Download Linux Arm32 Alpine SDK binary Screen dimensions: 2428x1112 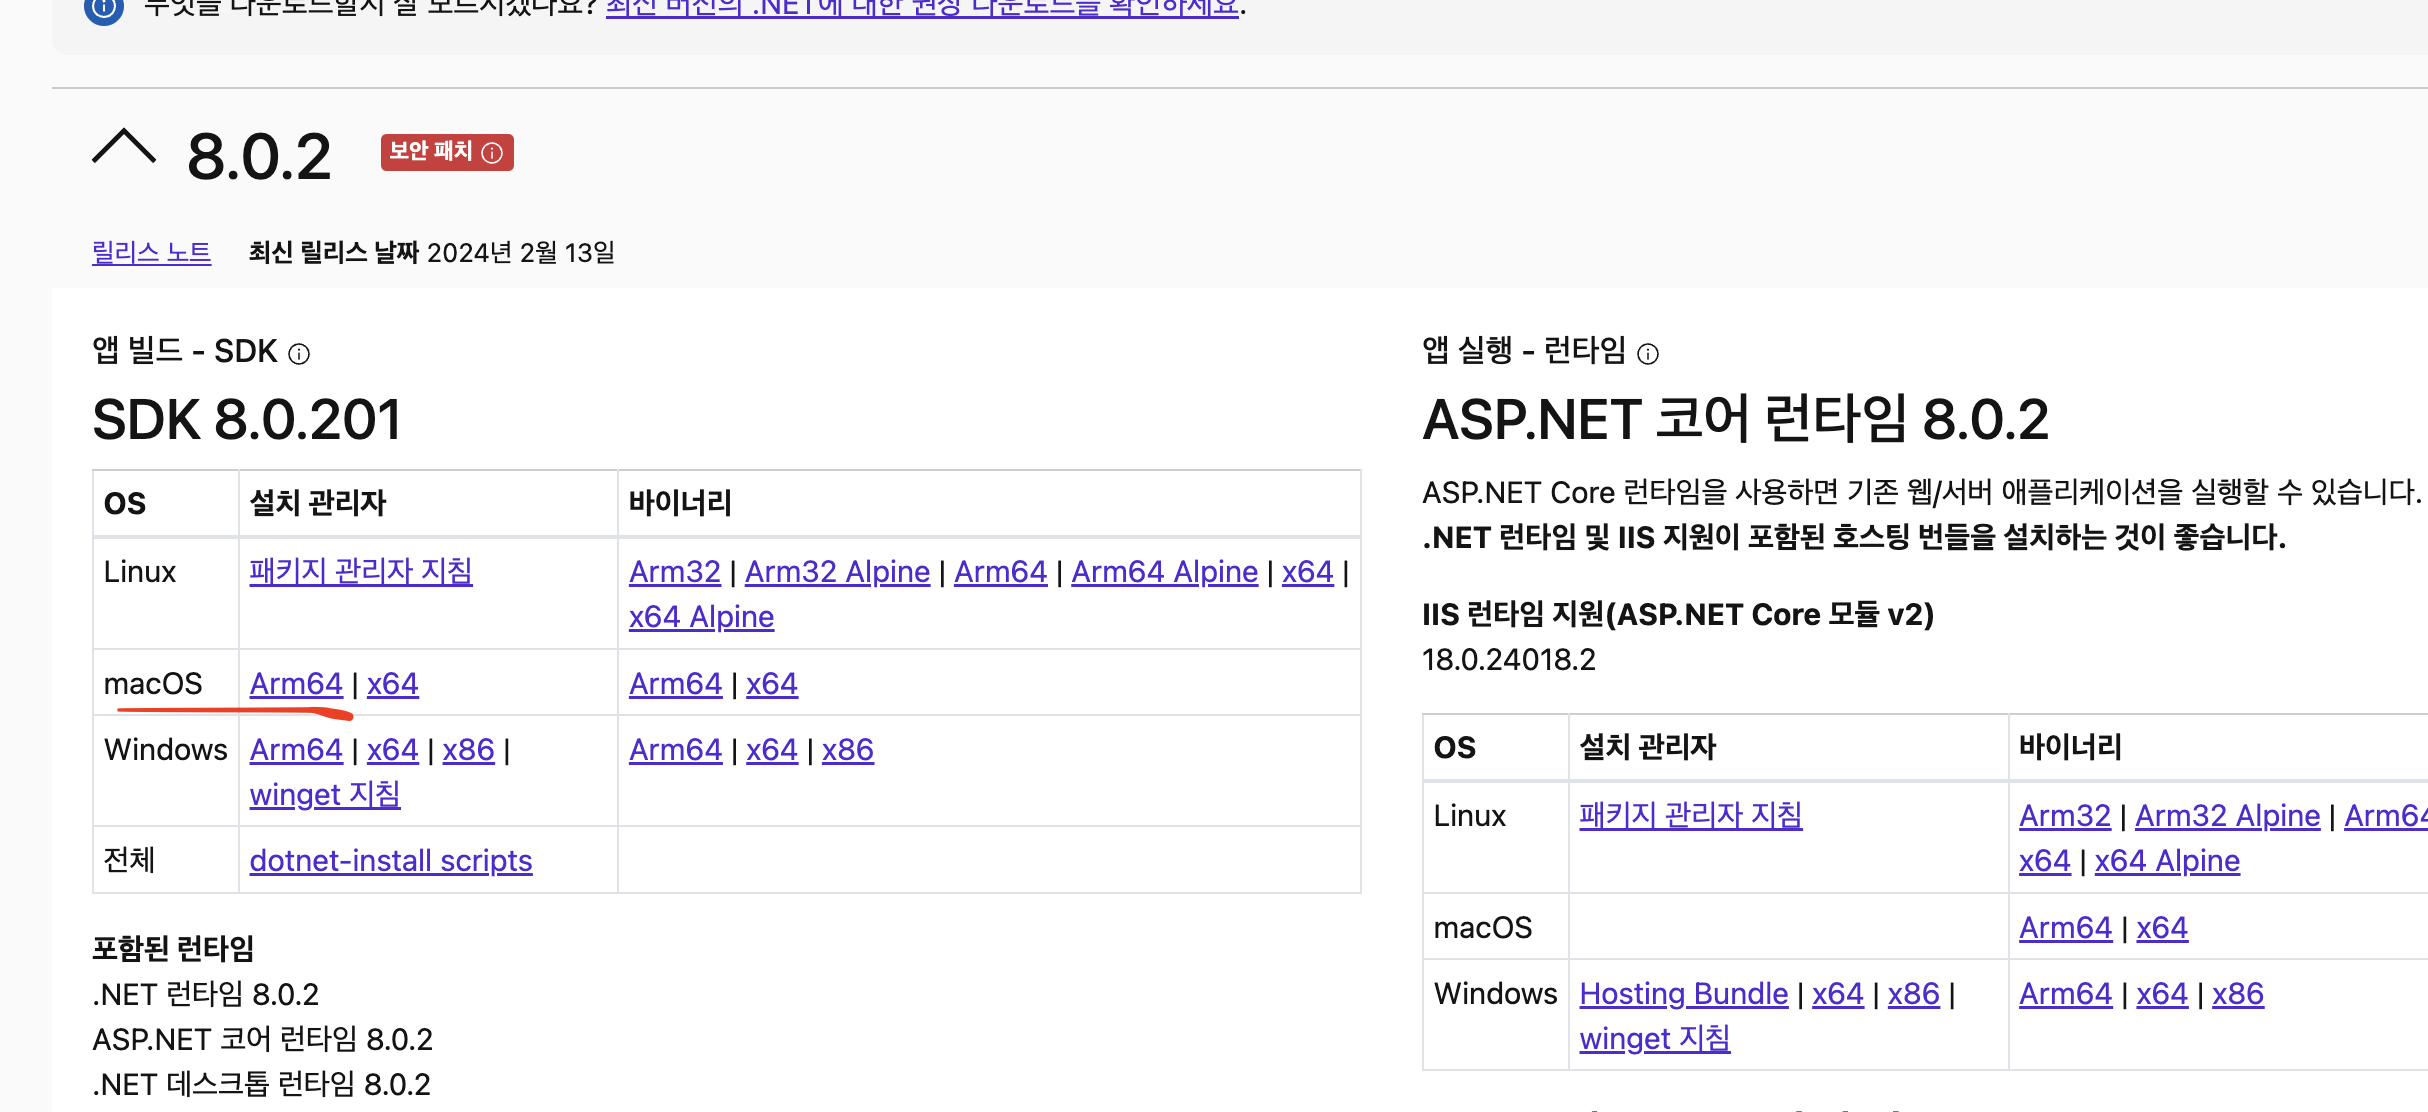click(x=837, y=572)
